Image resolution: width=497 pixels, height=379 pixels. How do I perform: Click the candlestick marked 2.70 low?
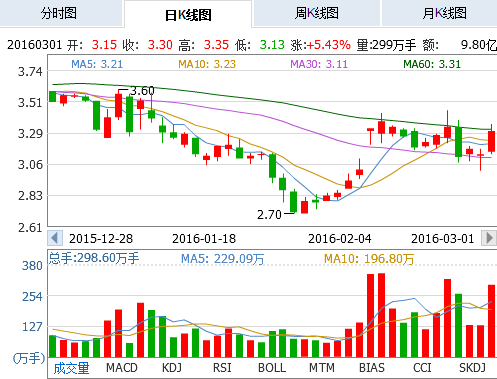[293, 201]
